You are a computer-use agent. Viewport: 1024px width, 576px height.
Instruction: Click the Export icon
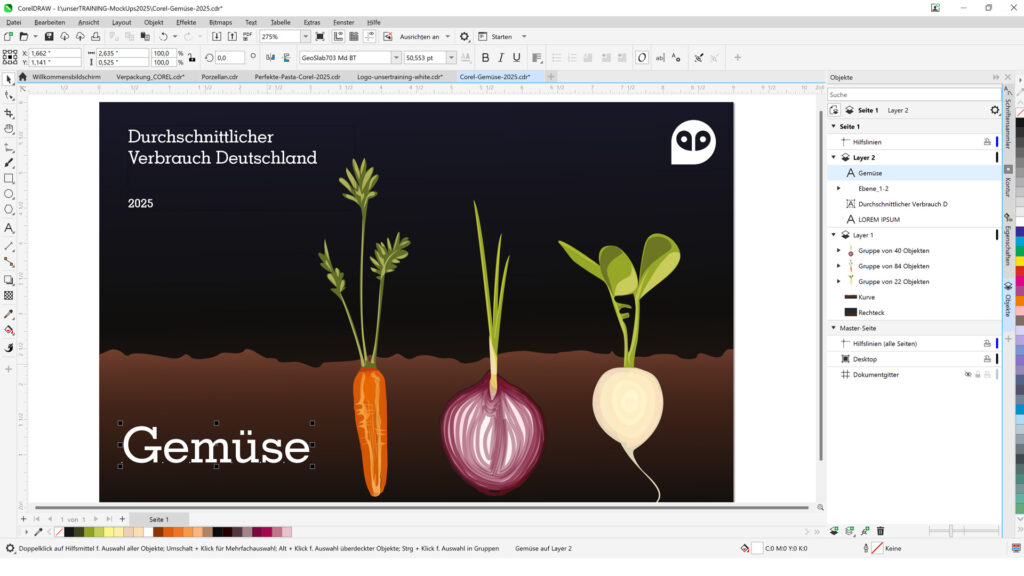[232, 37]
